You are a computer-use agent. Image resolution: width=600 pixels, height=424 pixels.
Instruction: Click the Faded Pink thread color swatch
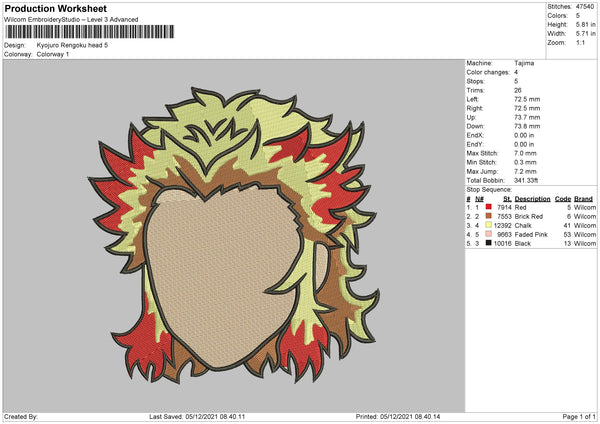489,234
